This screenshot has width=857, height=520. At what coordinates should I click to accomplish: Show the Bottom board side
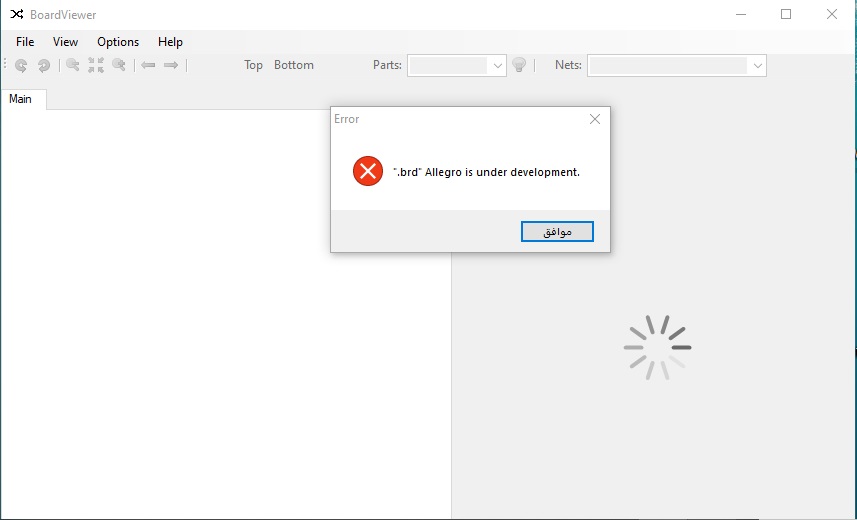click(294, 65)
